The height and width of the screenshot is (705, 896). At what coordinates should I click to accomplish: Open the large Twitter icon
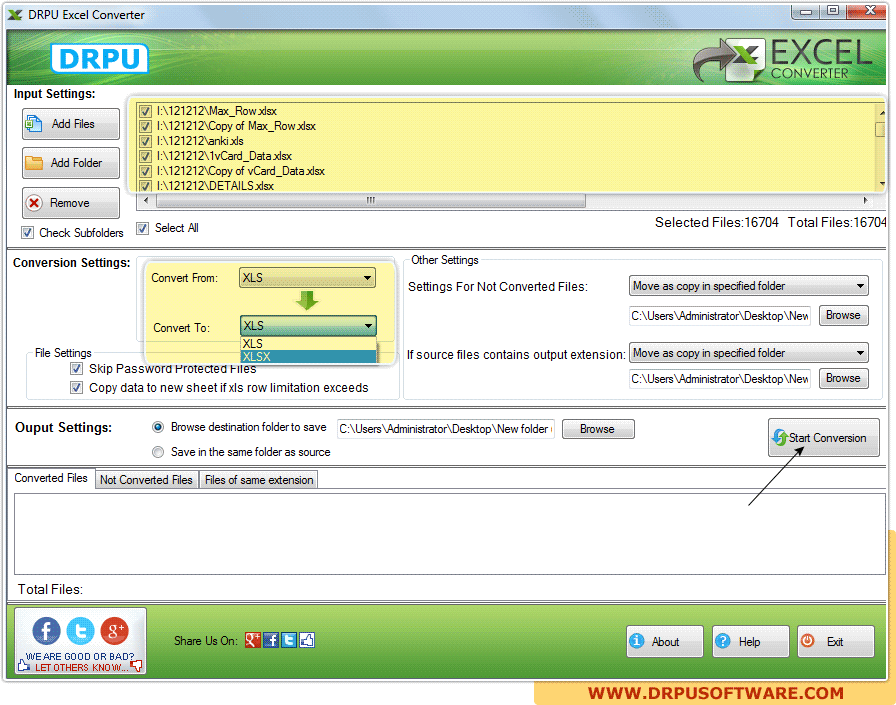tap(81, 631)
